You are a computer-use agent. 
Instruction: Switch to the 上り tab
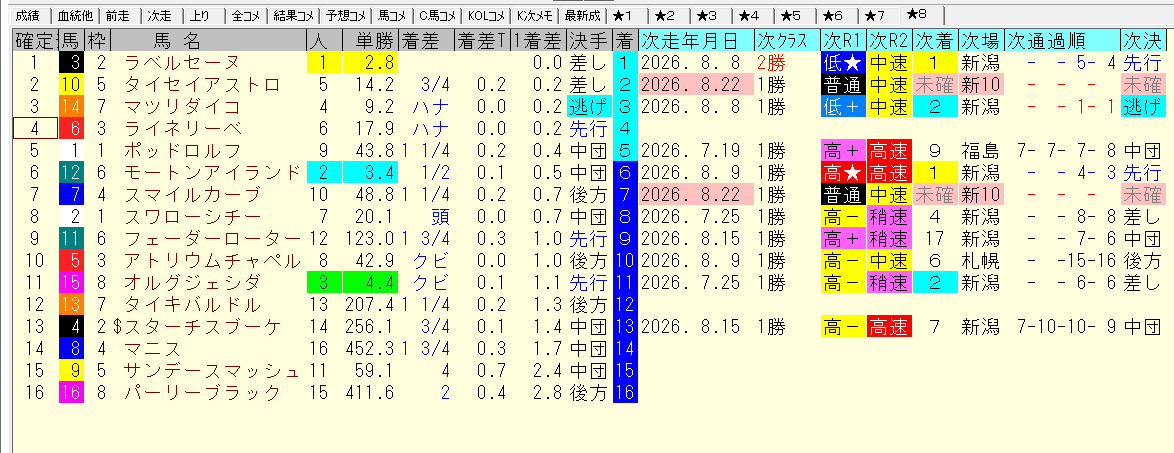coord(201,15)
